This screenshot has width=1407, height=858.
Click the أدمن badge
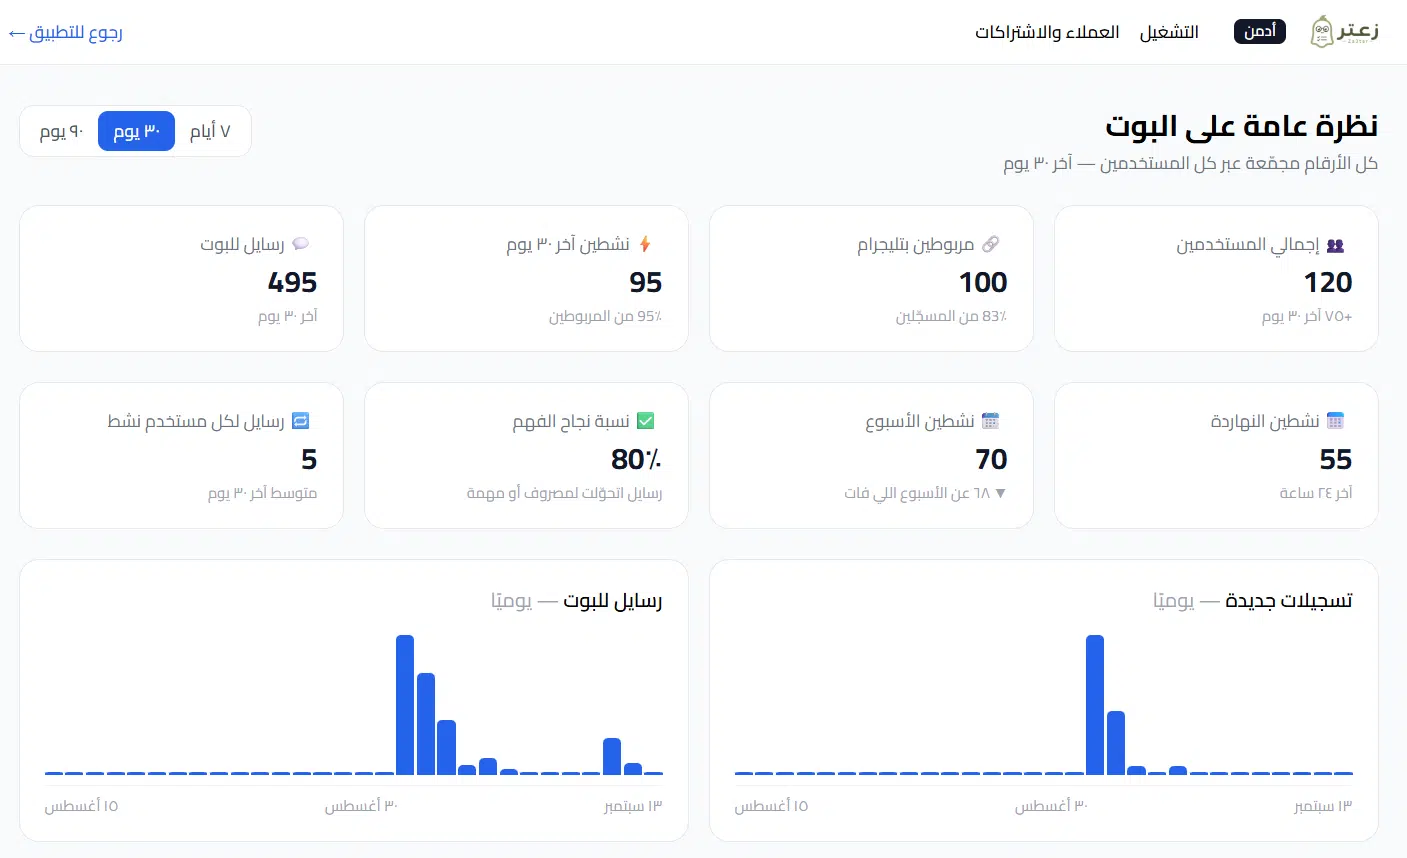[1260, 32]
